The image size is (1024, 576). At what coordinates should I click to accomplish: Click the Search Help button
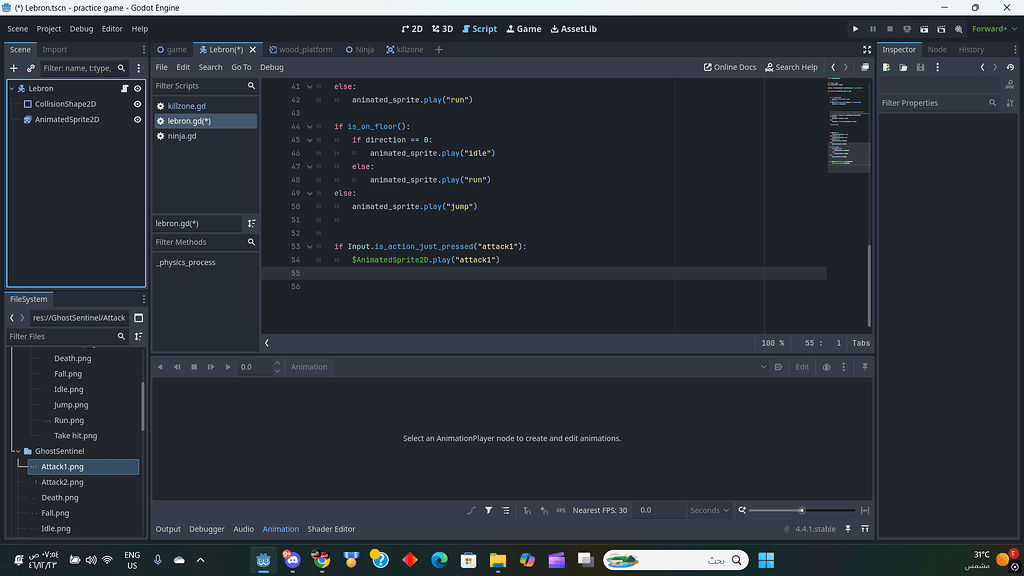point(789,67)
